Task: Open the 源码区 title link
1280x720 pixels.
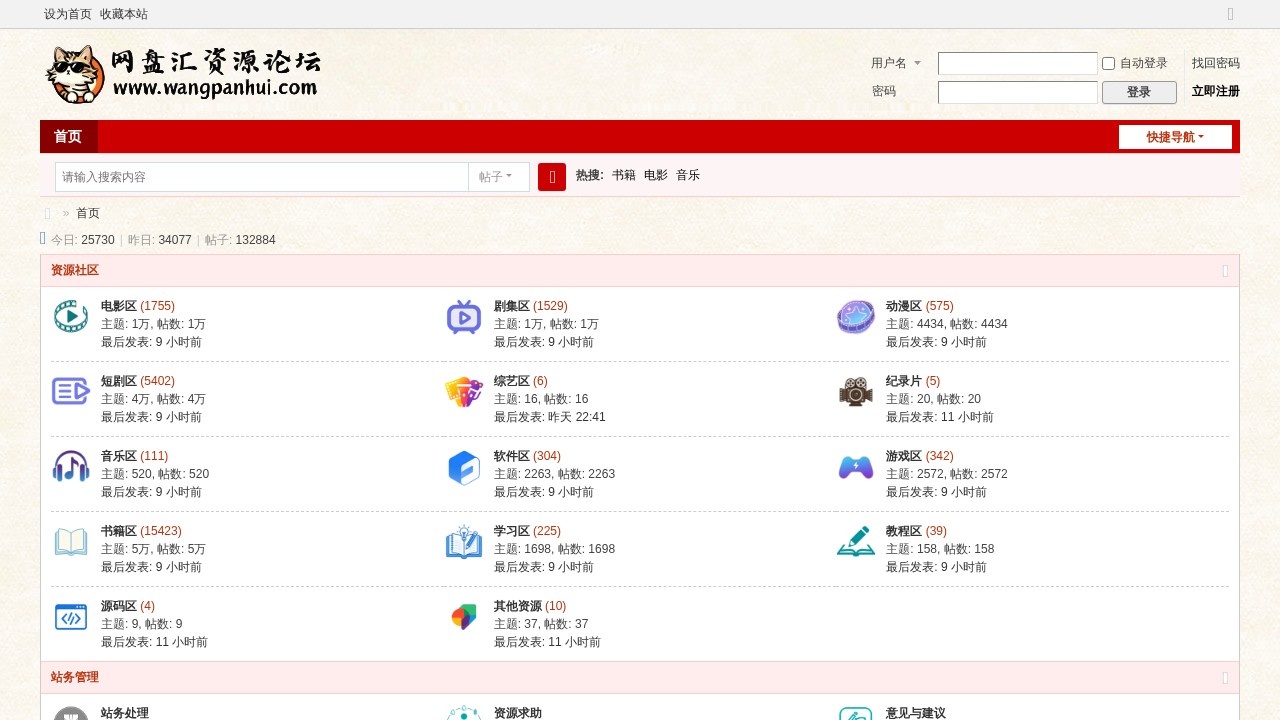Action: click(119, 606)
